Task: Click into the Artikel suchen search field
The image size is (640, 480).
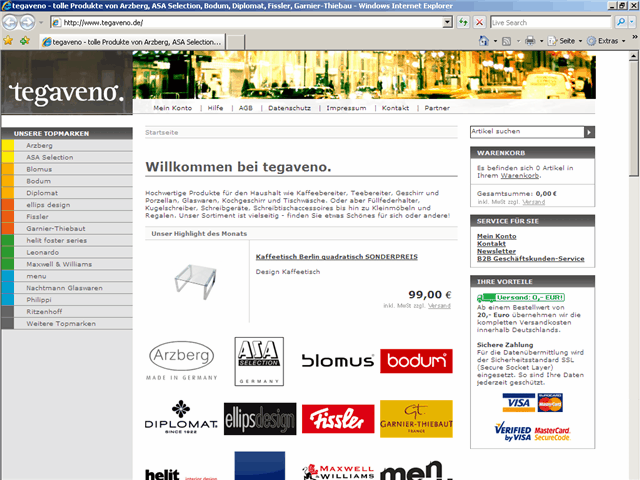Action: point(527,131)
